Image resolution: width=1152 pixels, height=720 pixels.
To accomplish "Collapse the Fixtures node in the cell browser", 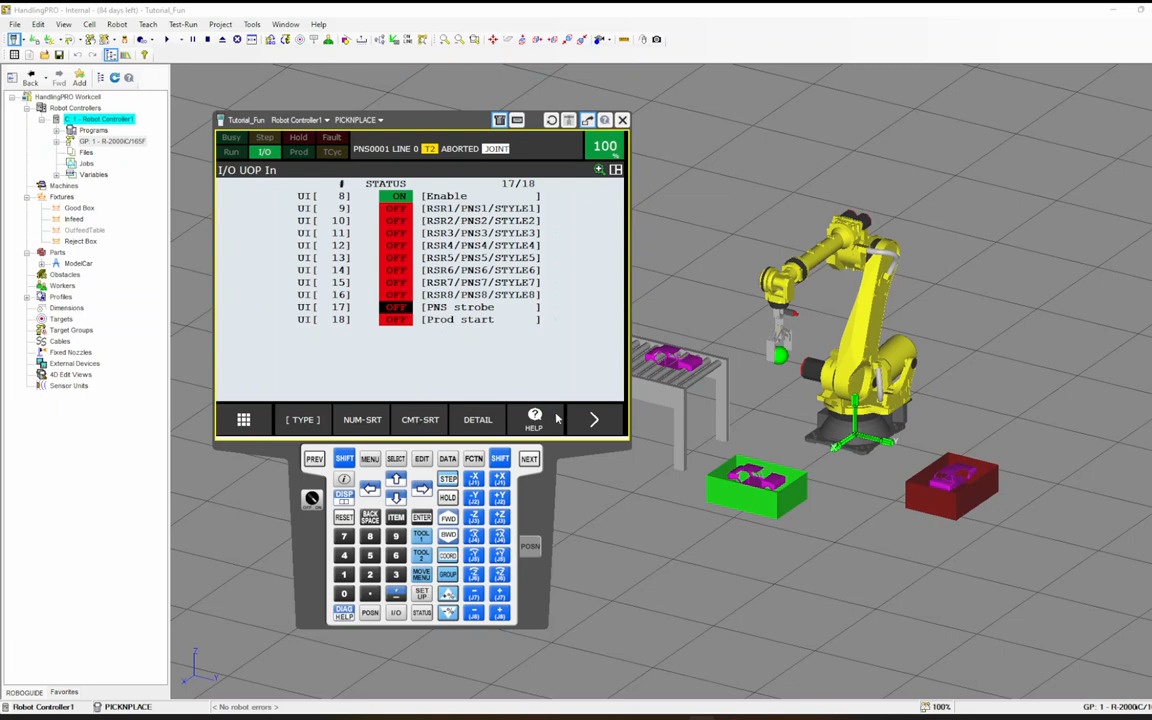I will [x=26, y=197].
